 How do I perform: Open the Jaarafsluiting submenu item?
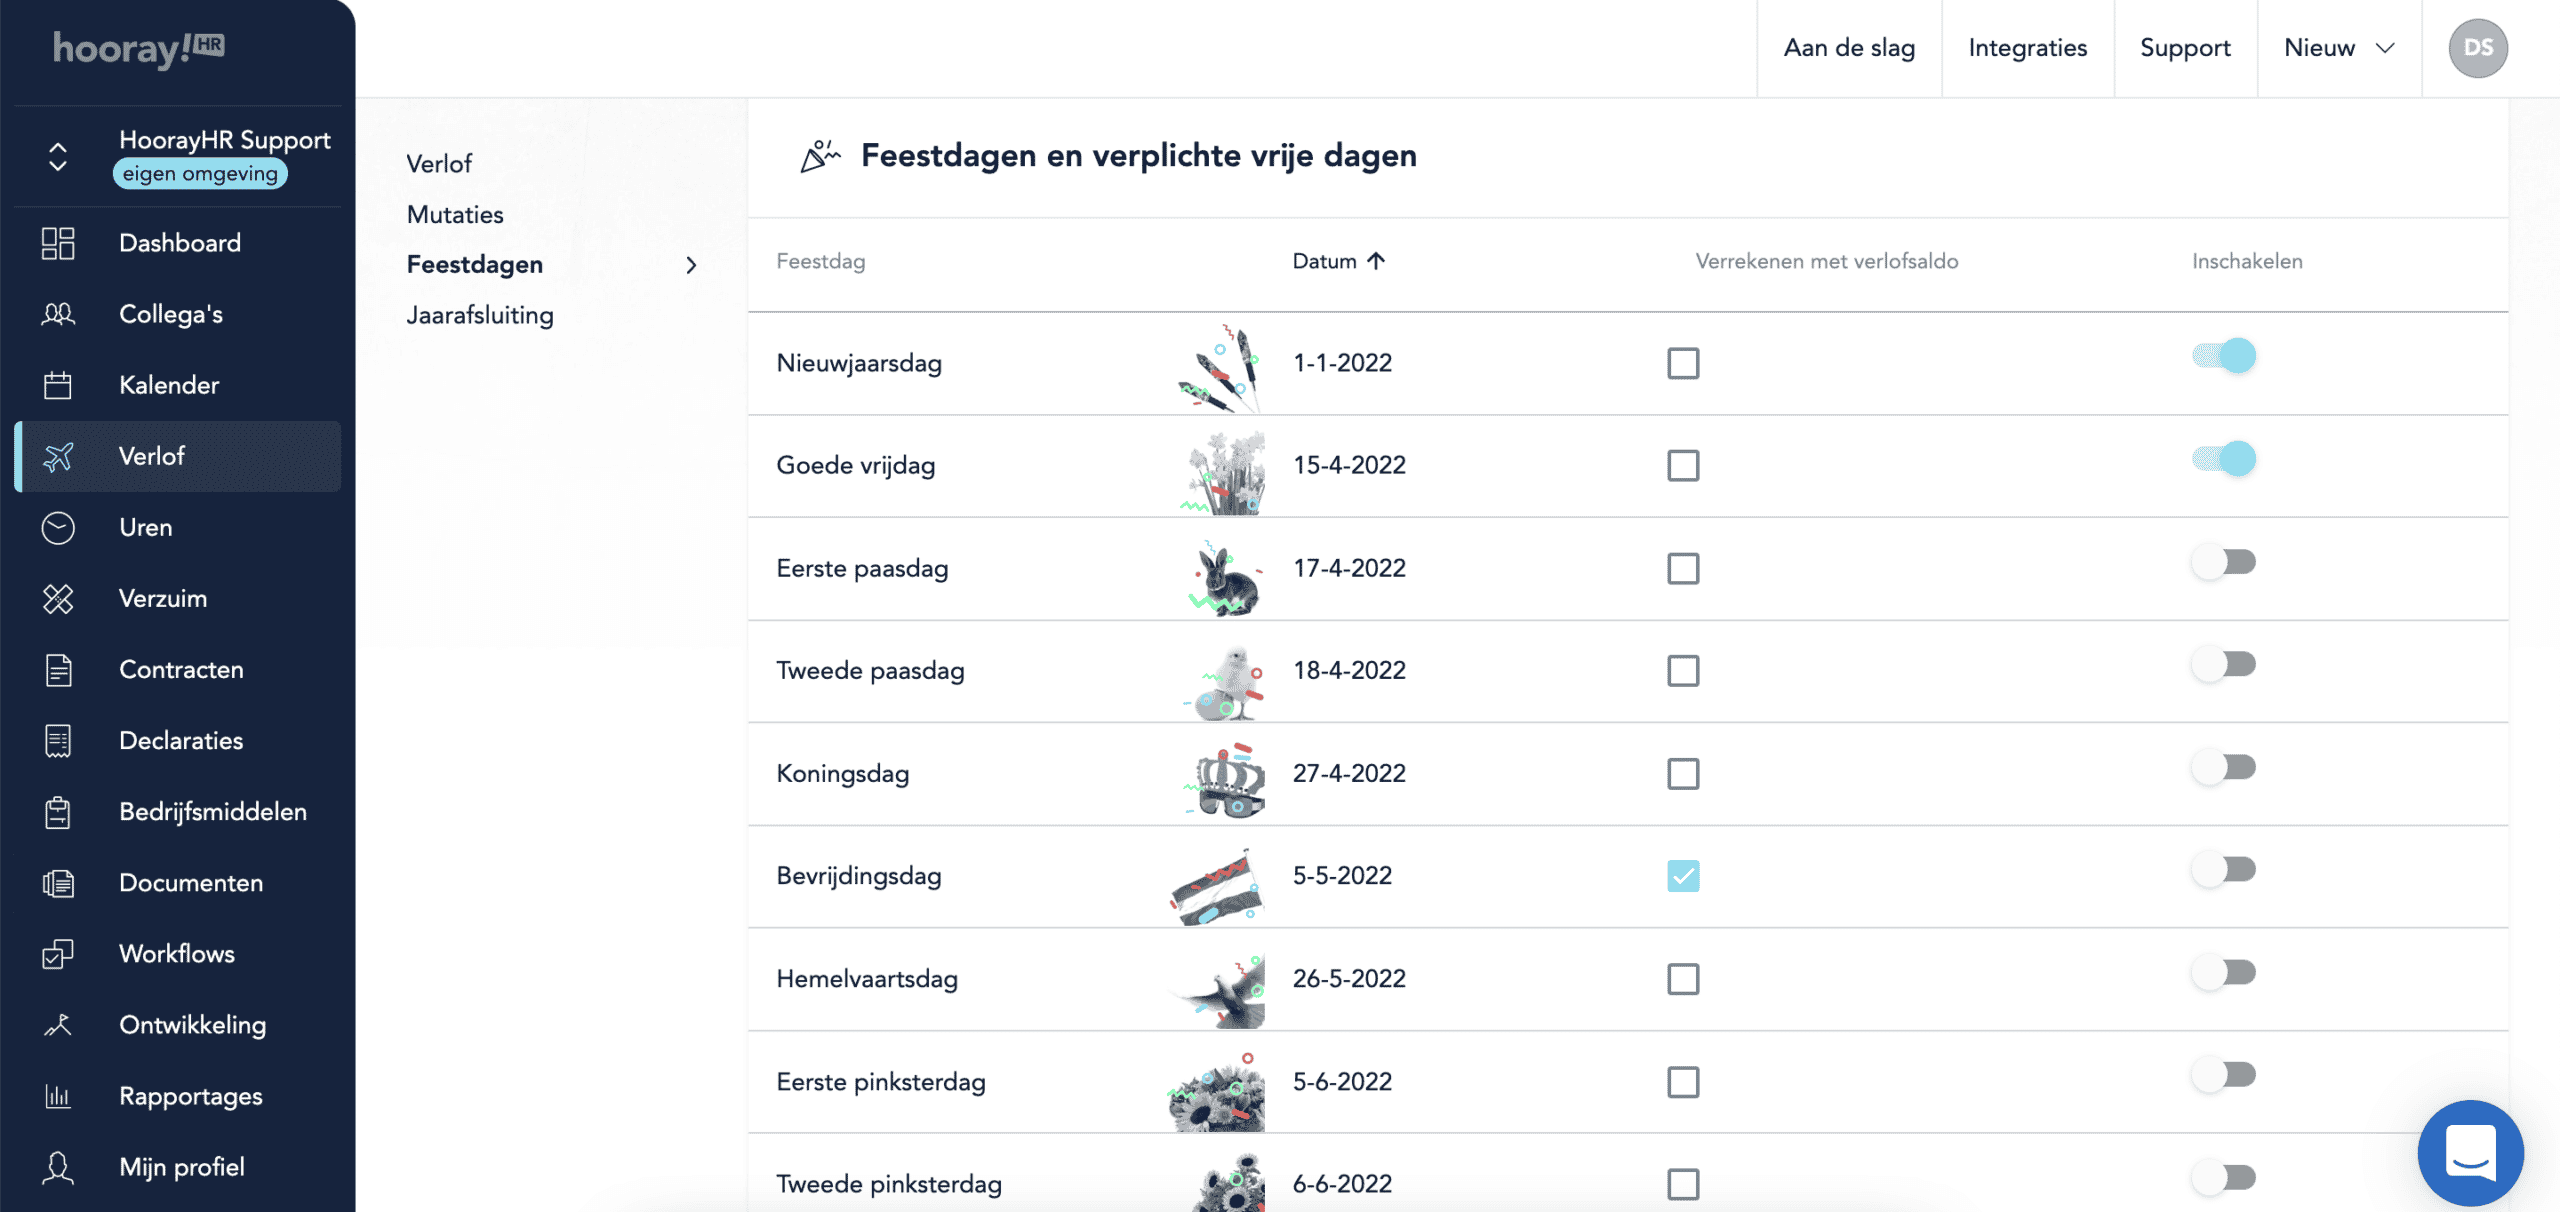(x=480, y=315)
